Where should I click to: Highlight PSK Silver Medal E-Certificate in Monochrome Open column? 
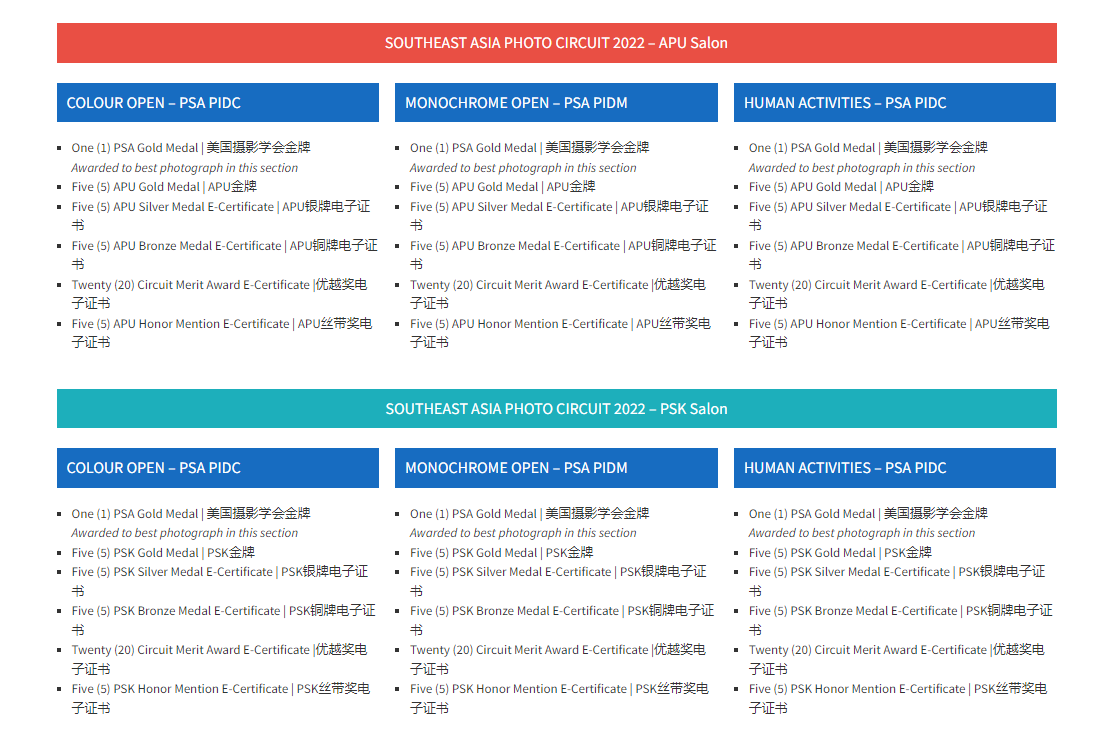click(x=559, y=581)
